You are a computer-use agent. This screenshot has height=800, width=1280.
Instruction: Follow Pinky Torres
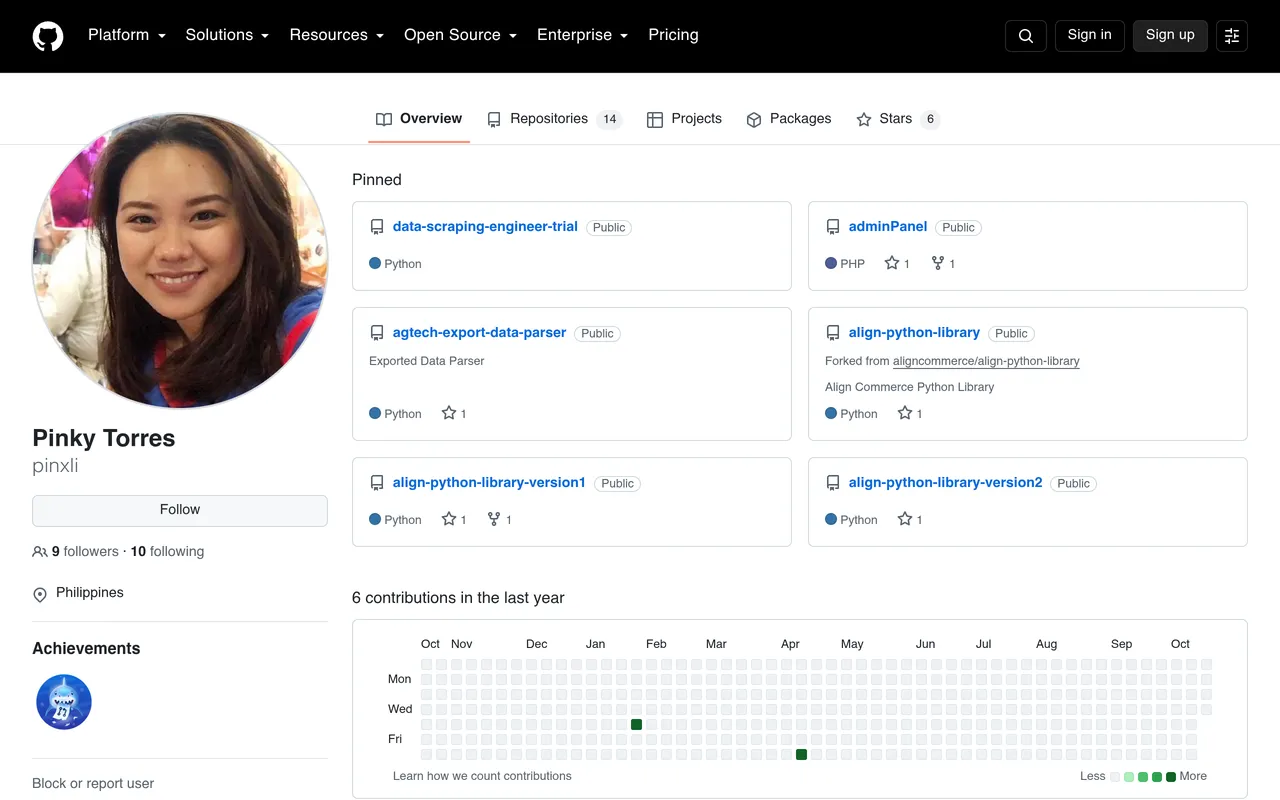click(x=180, y=510)
